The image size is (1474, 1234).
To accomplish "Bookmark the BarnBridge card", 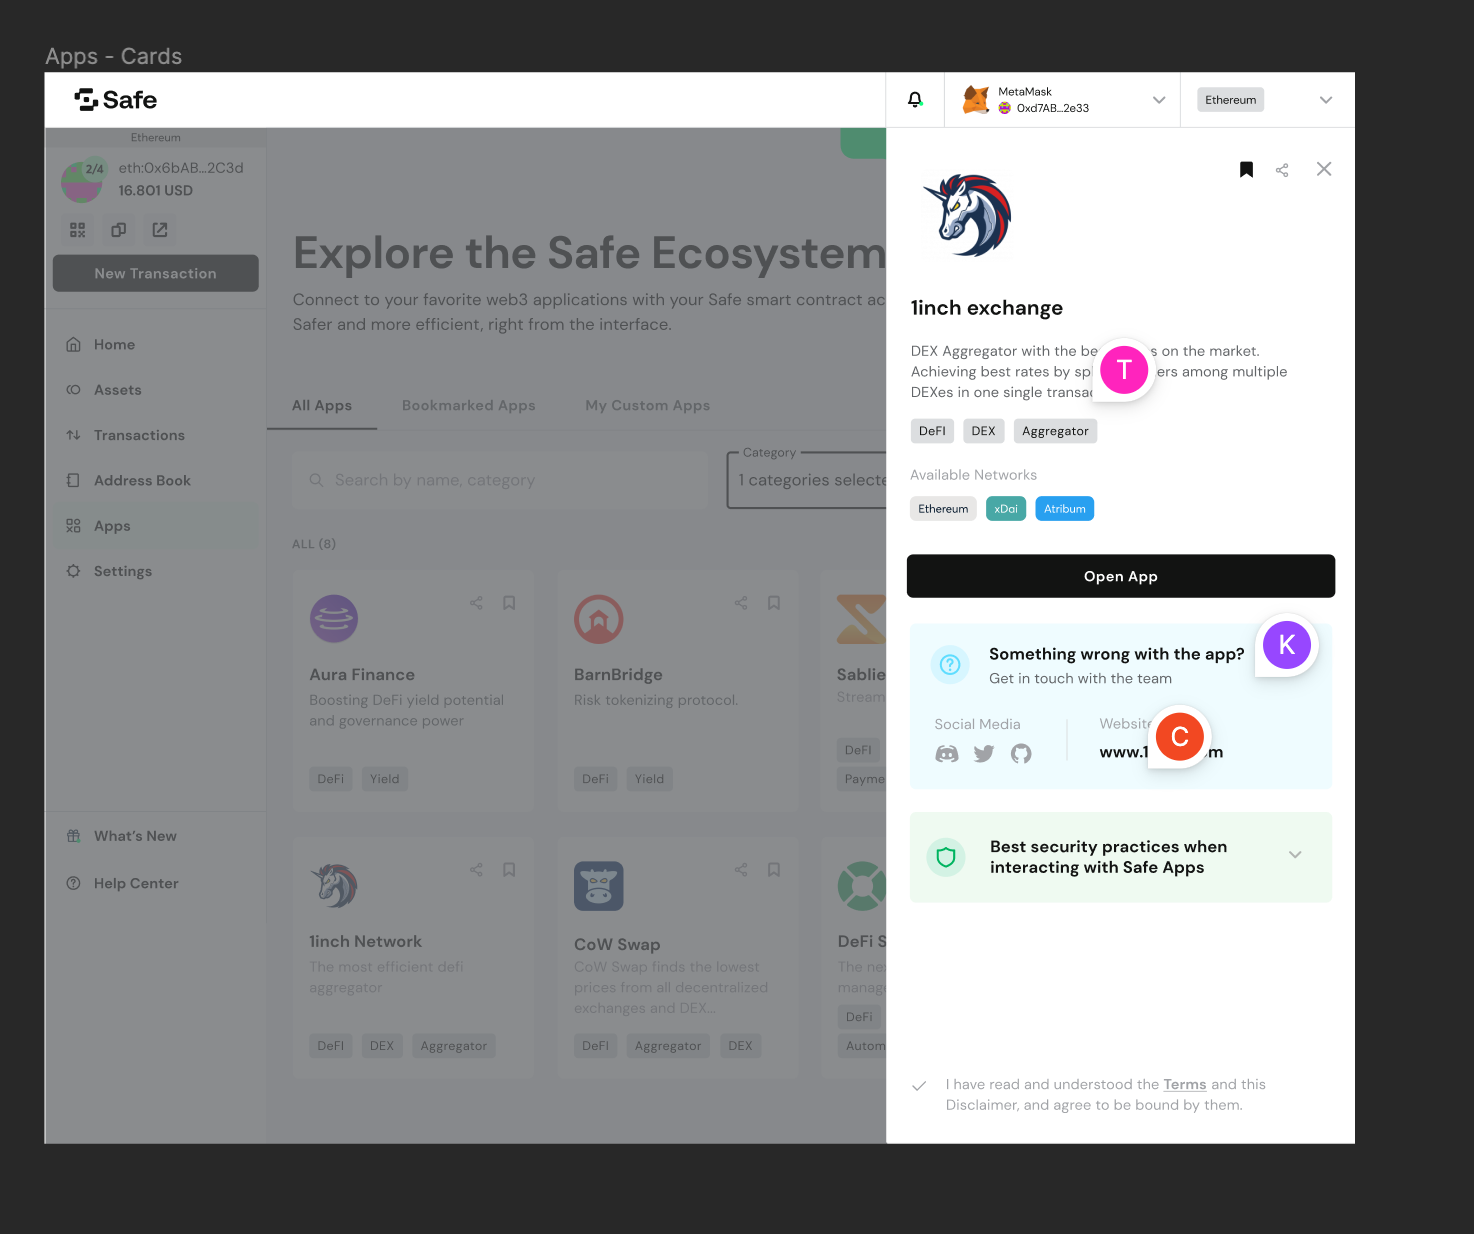I will (x=774, y=603).
